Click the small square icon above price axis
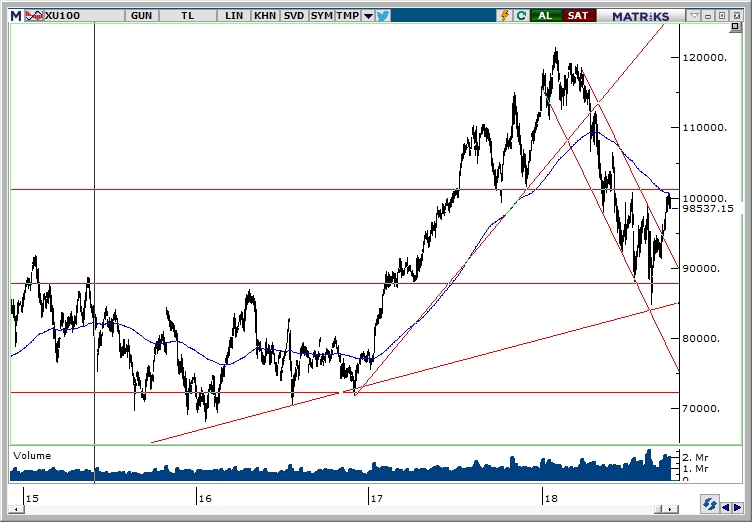The height and width of the screenshot is (522, 752). click(x=735, y=27)
